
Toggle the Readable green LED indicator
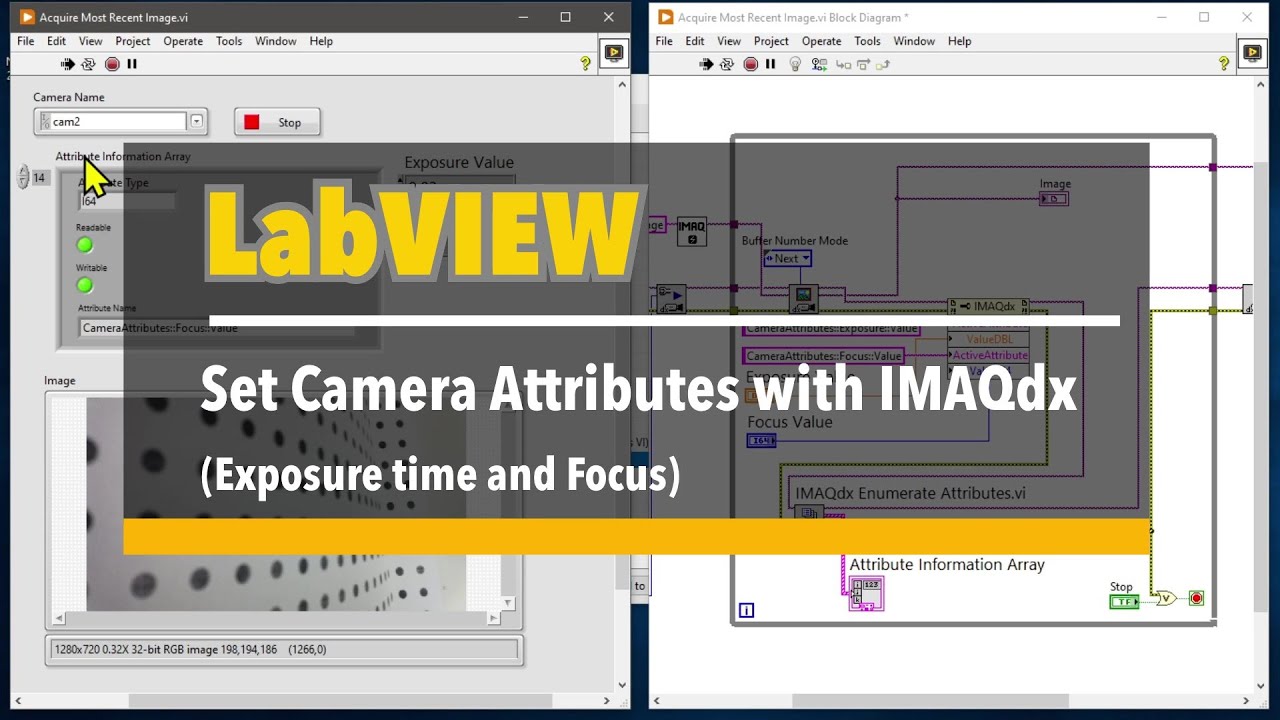click(x=85, y=244)
